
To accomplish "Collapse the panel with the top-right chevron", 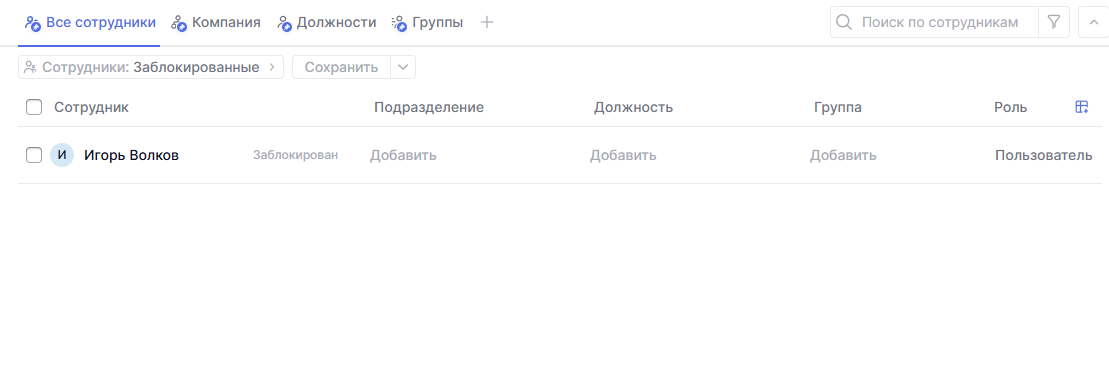I will coord(1093,22).
